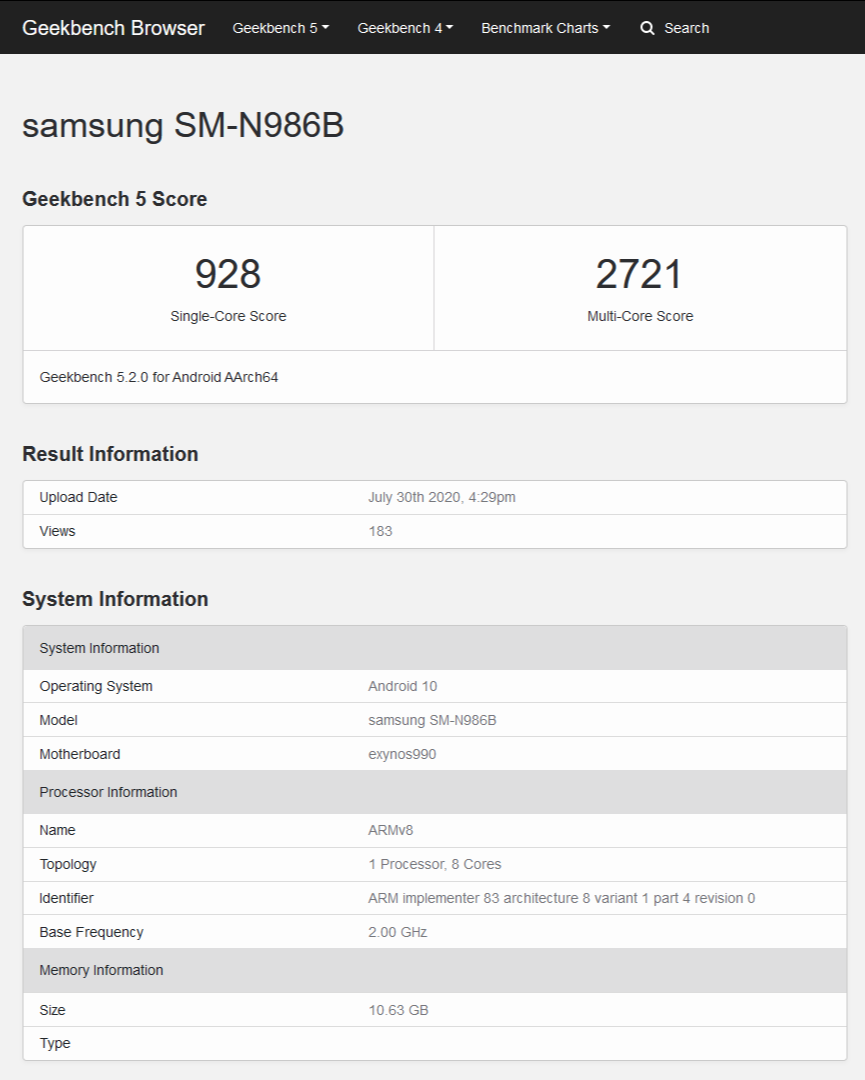Click the magnifier search icon
This screenshot has width=865, height=1080.
647,28
